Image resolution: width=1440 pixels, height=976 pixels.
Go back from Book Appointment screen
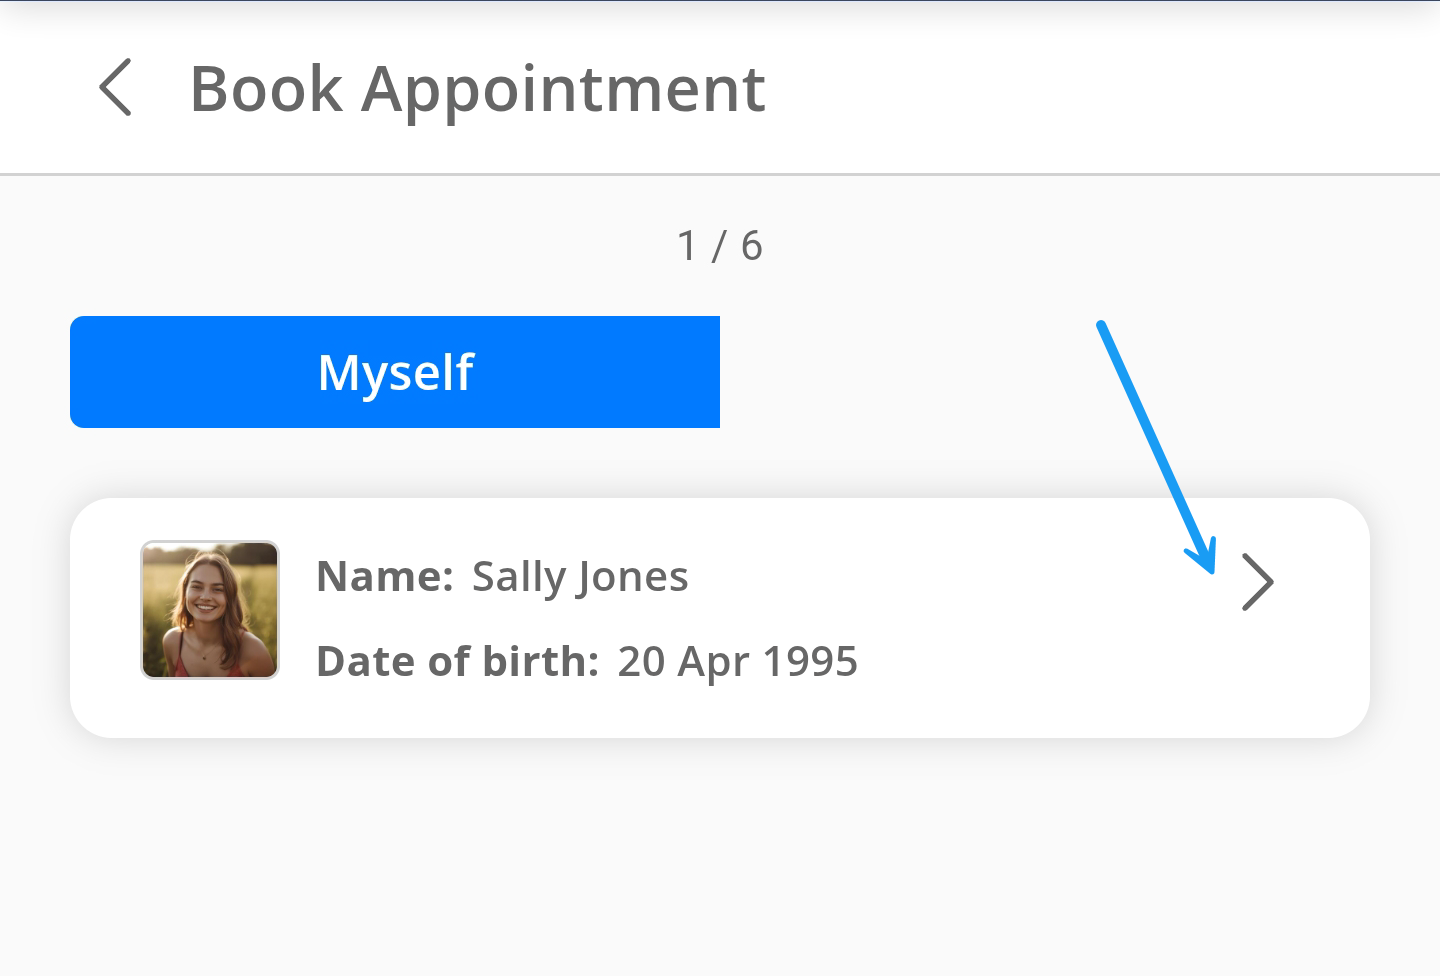pos(116,88)
